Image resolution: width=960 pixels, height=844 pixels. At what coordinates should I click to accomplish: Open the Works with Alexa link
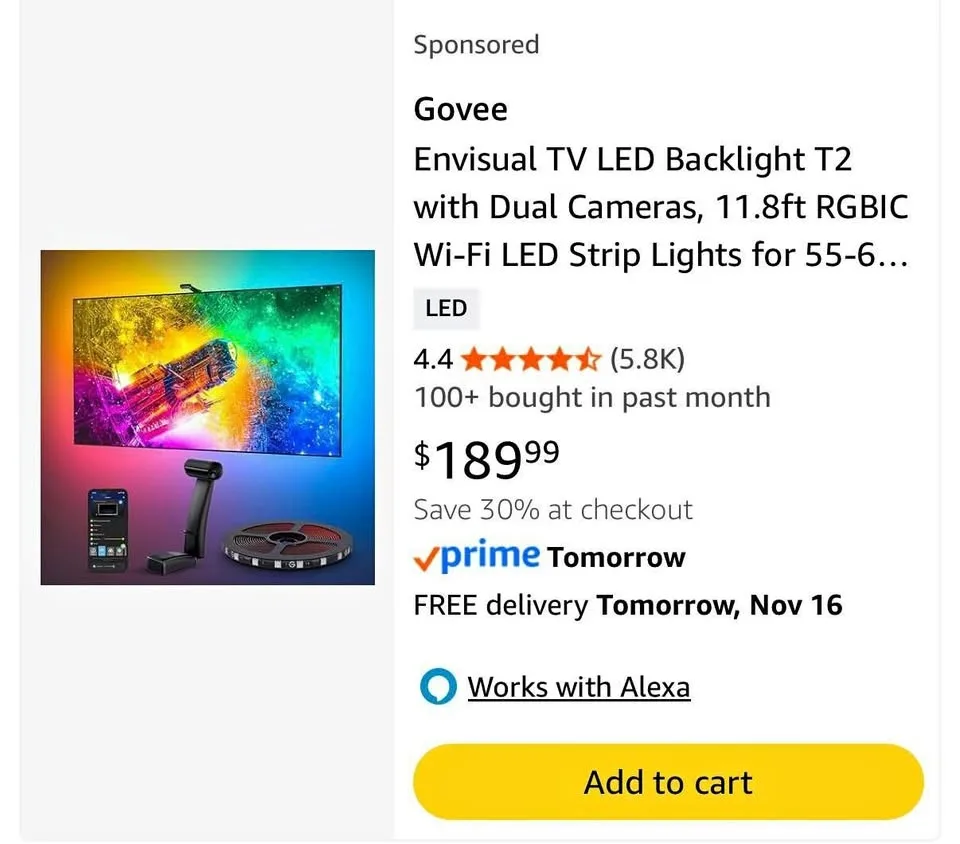578,687
